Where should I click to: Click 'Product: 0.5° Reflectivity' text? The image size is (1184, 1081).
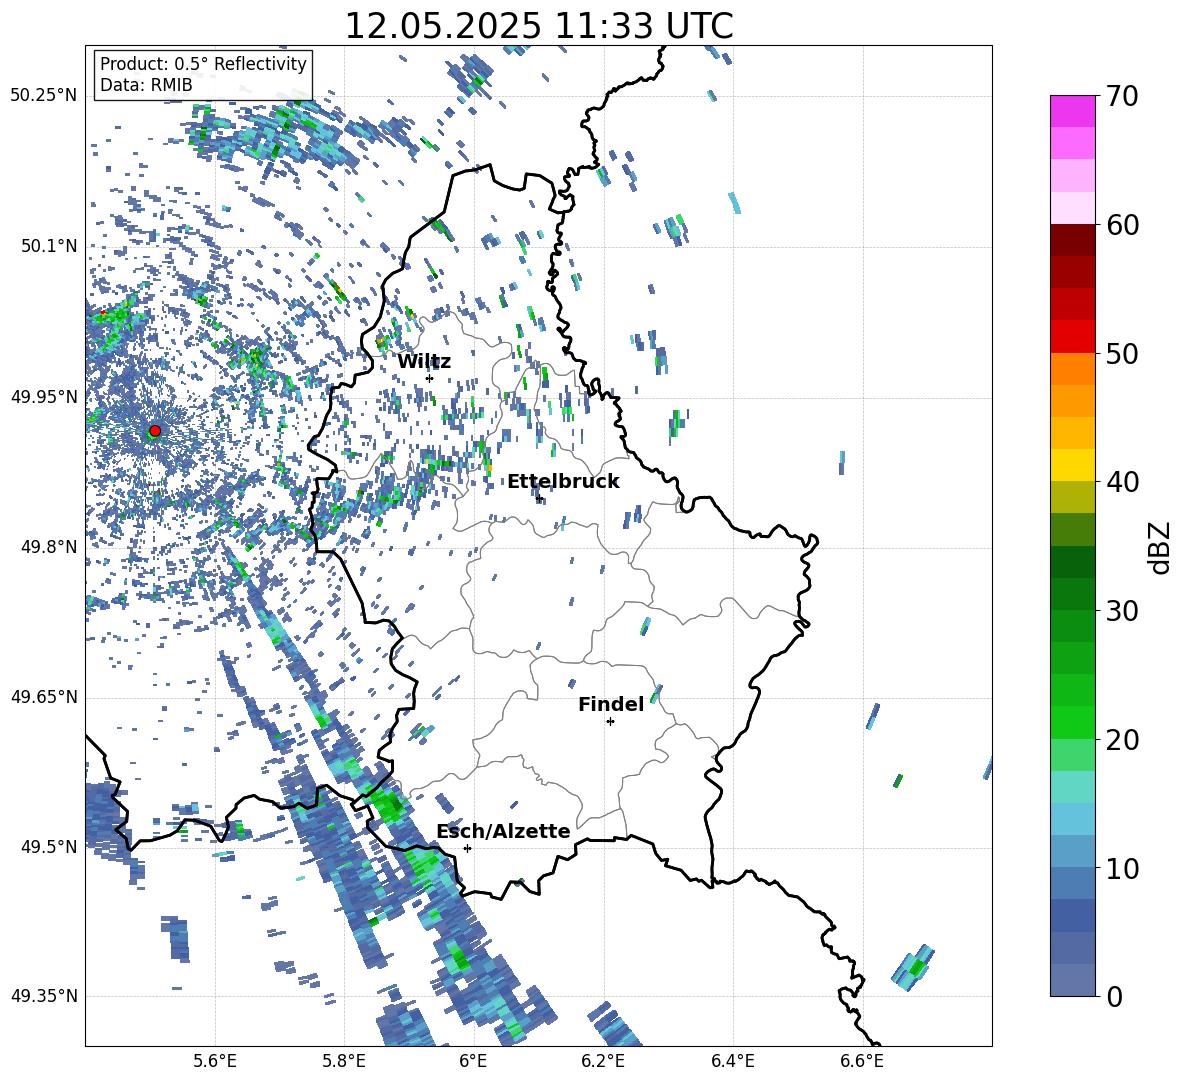click(x=203, y=63)
